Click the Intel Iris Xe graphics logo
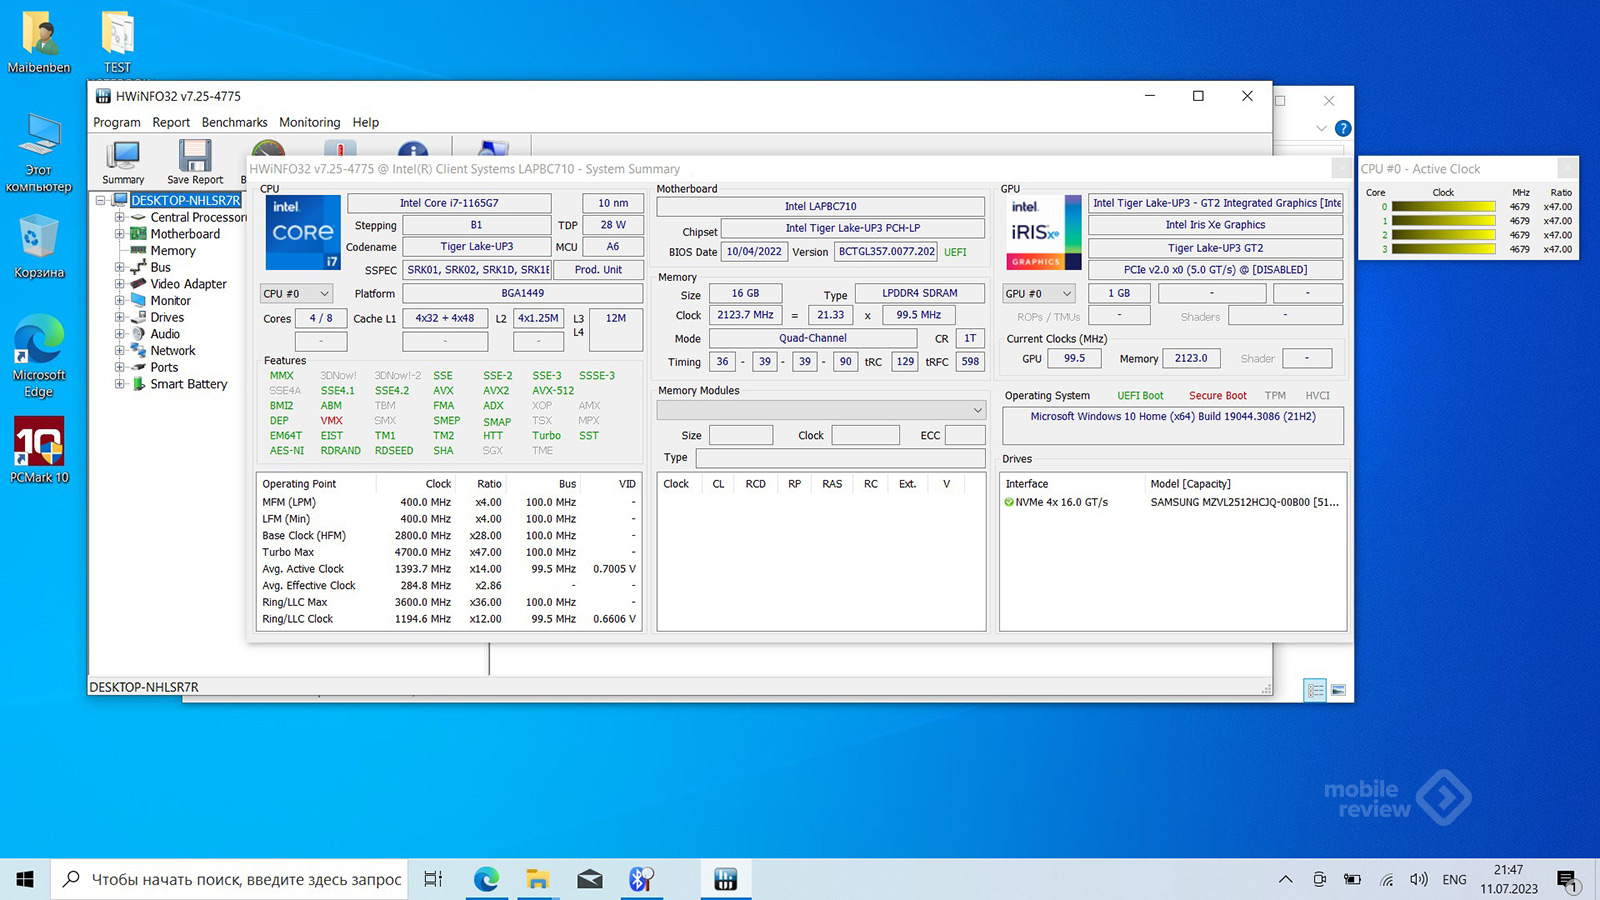 [1043, 232]
